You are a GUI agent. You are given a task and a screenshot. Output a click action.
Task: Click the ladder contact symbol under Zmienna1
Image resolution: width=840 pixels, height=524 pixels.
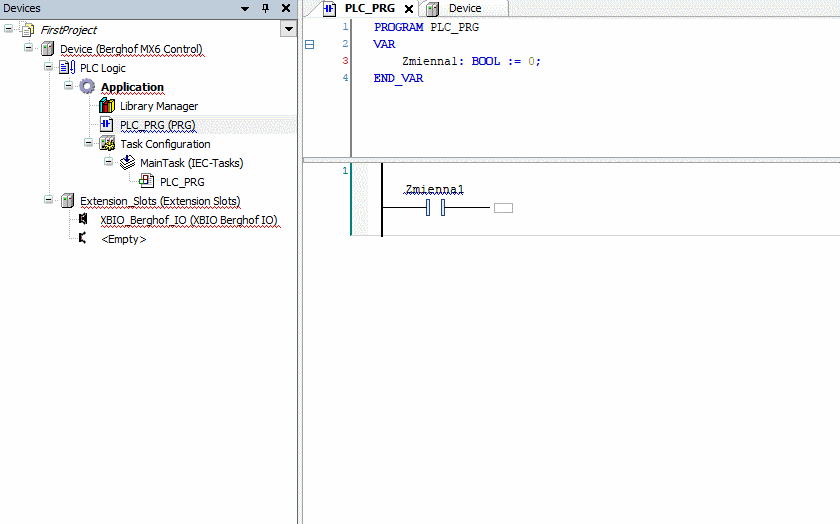coord(435,207)
